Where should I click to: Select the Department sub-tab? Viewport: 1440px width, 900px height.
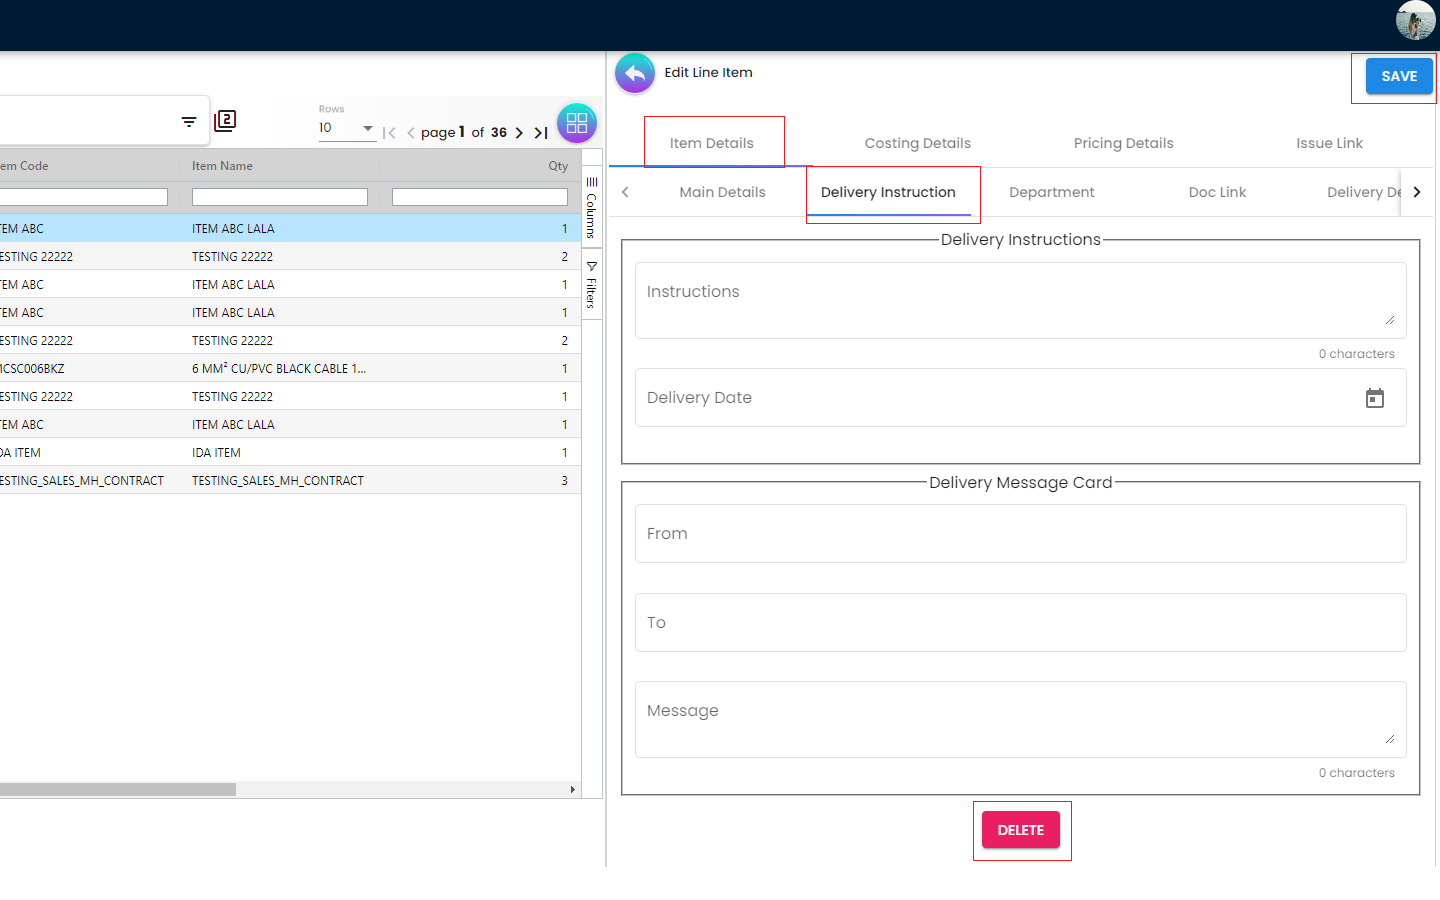pyautogui.click(x=1051, y=192)
